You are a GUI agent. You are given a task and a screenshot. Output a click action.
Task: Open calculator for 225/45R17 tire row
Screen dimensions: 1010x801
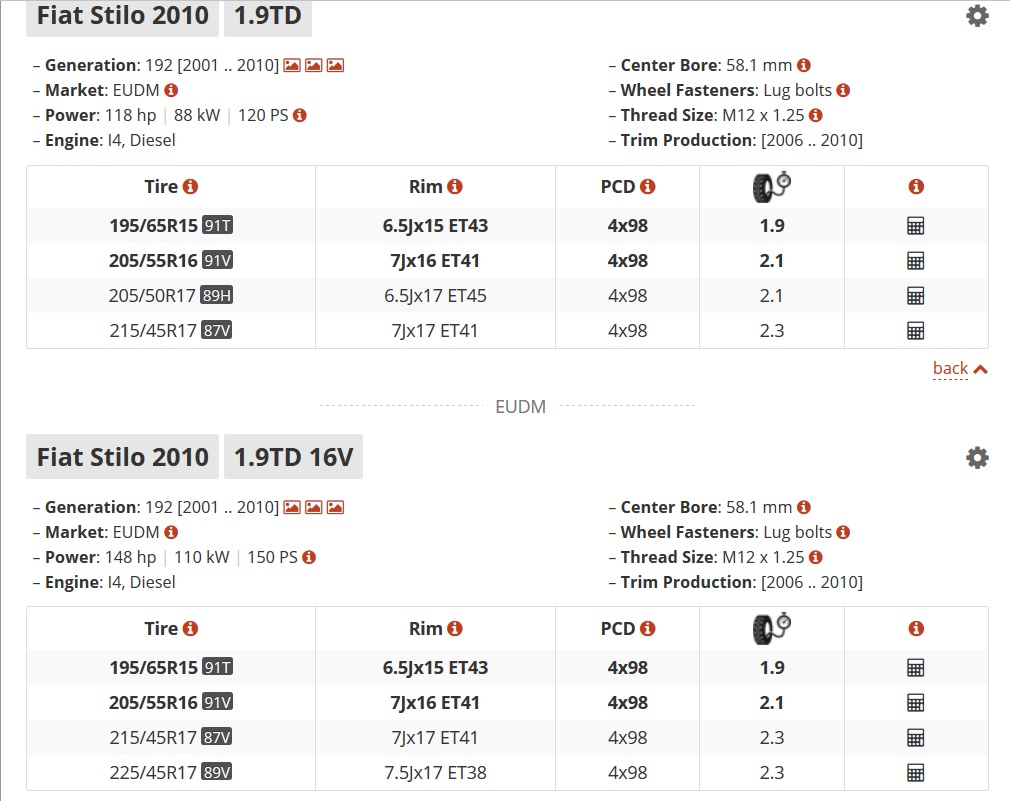(x=915, y=773)
